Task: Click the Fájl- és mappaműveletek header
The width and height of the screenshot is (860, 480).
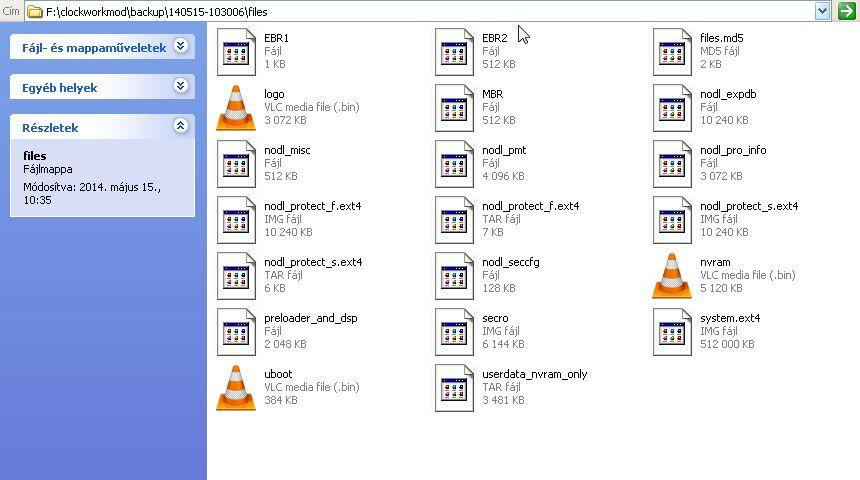Action: tap(103, 48)
